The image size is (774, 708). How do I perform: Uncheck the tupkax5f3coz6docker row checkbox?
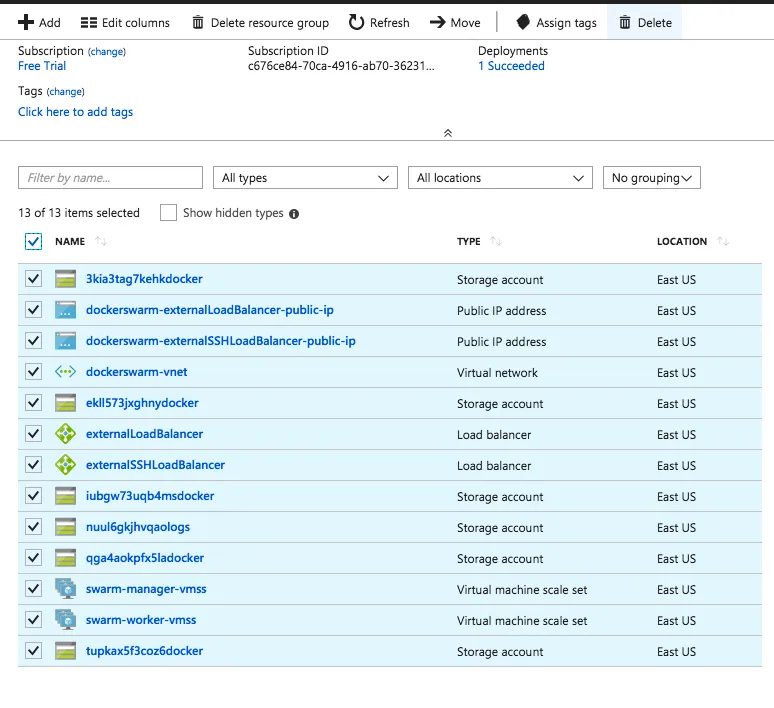click(33, 651)
